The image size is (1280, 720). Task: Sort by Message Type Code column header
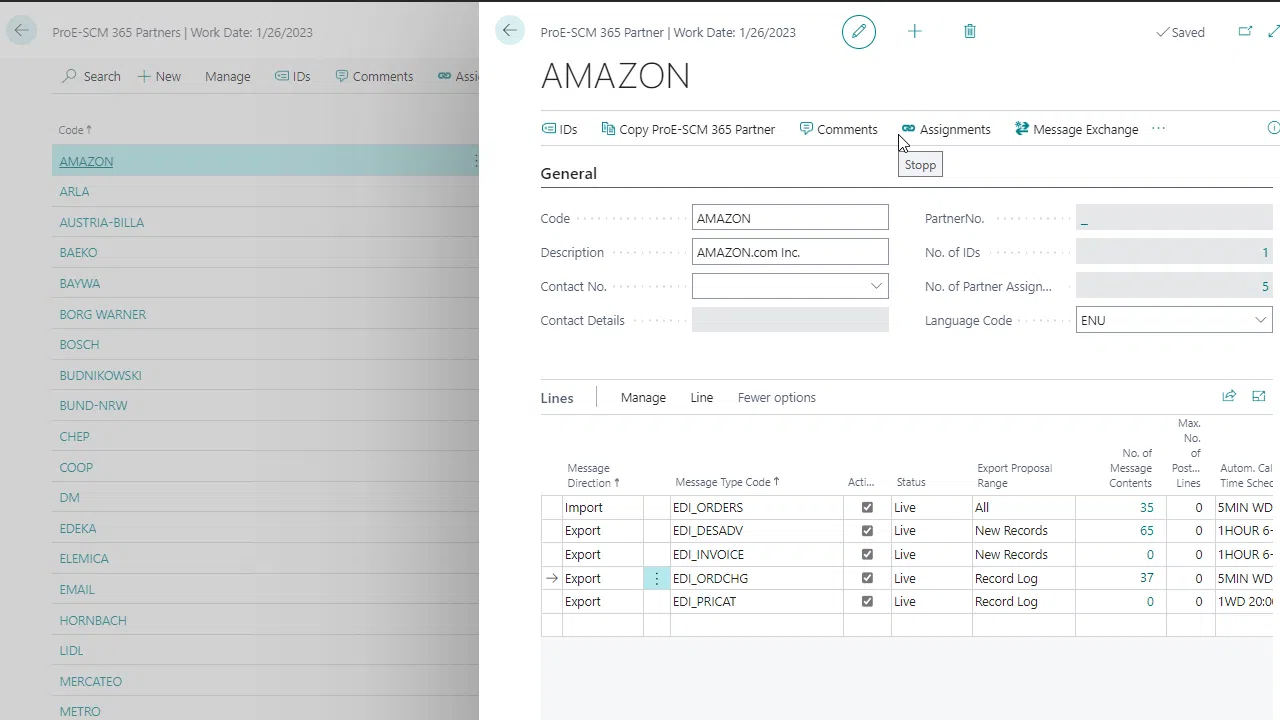727,482
